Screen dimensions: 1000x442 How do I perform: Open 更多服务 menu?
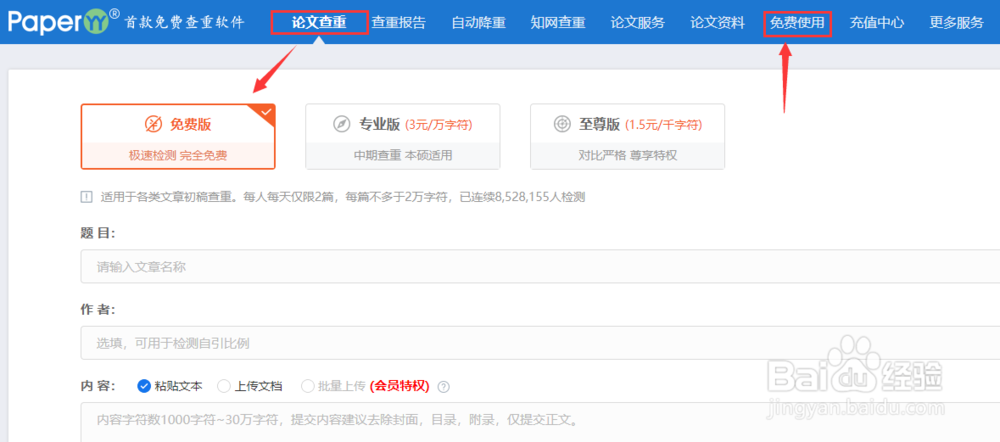coord(957,23)
